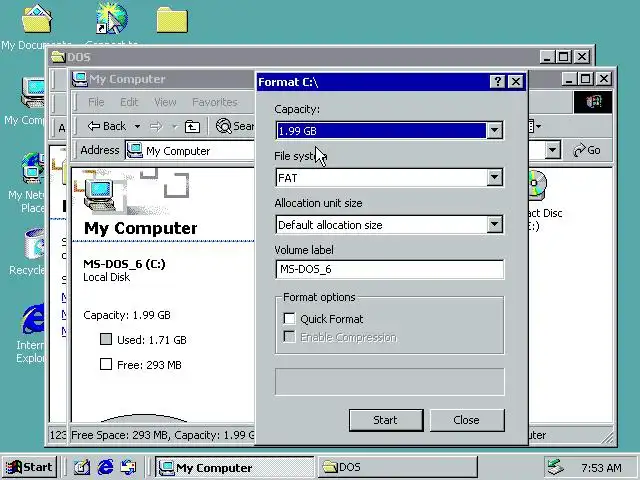The image size is (640, 480).
Task: Click the Up folder toolbar icon
Action: (192, 127)
